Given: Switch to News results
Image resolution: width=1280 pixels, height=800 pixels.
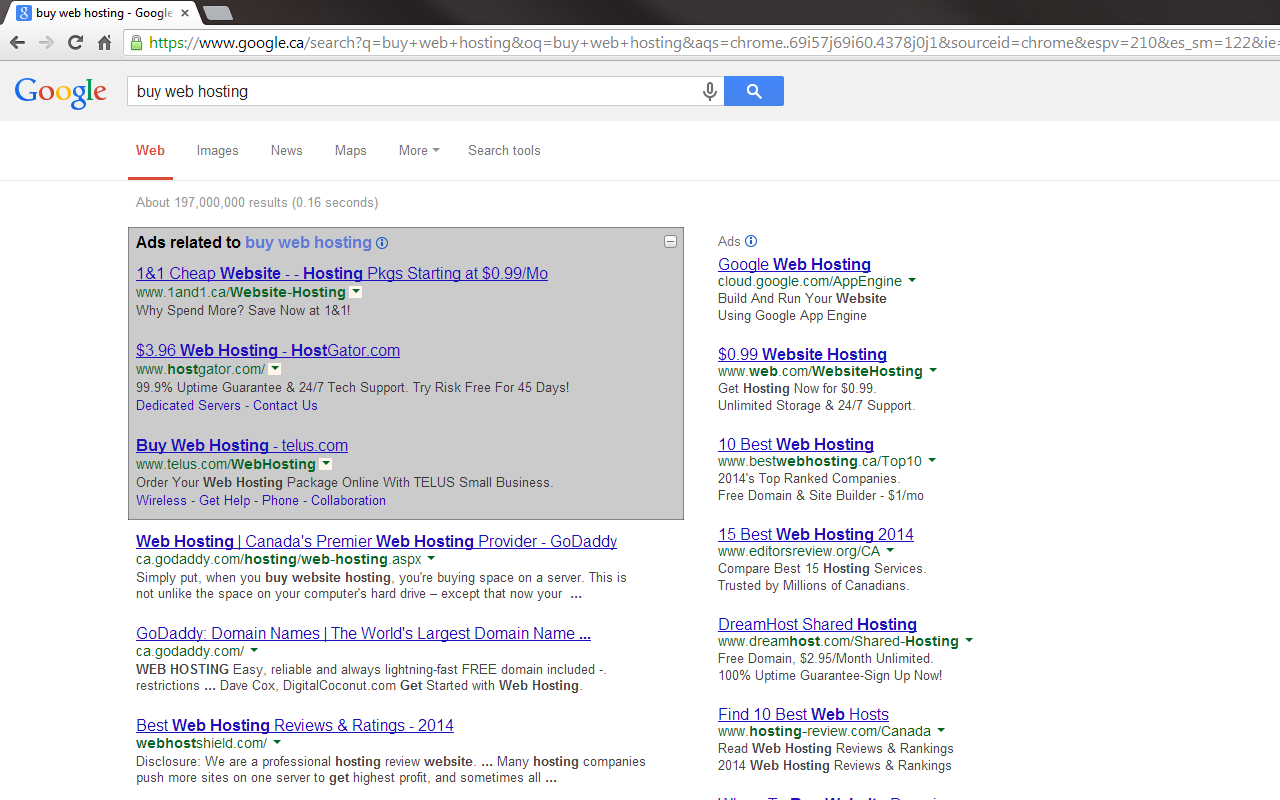Looking at the screenshot, I should (x=286, y=150).
